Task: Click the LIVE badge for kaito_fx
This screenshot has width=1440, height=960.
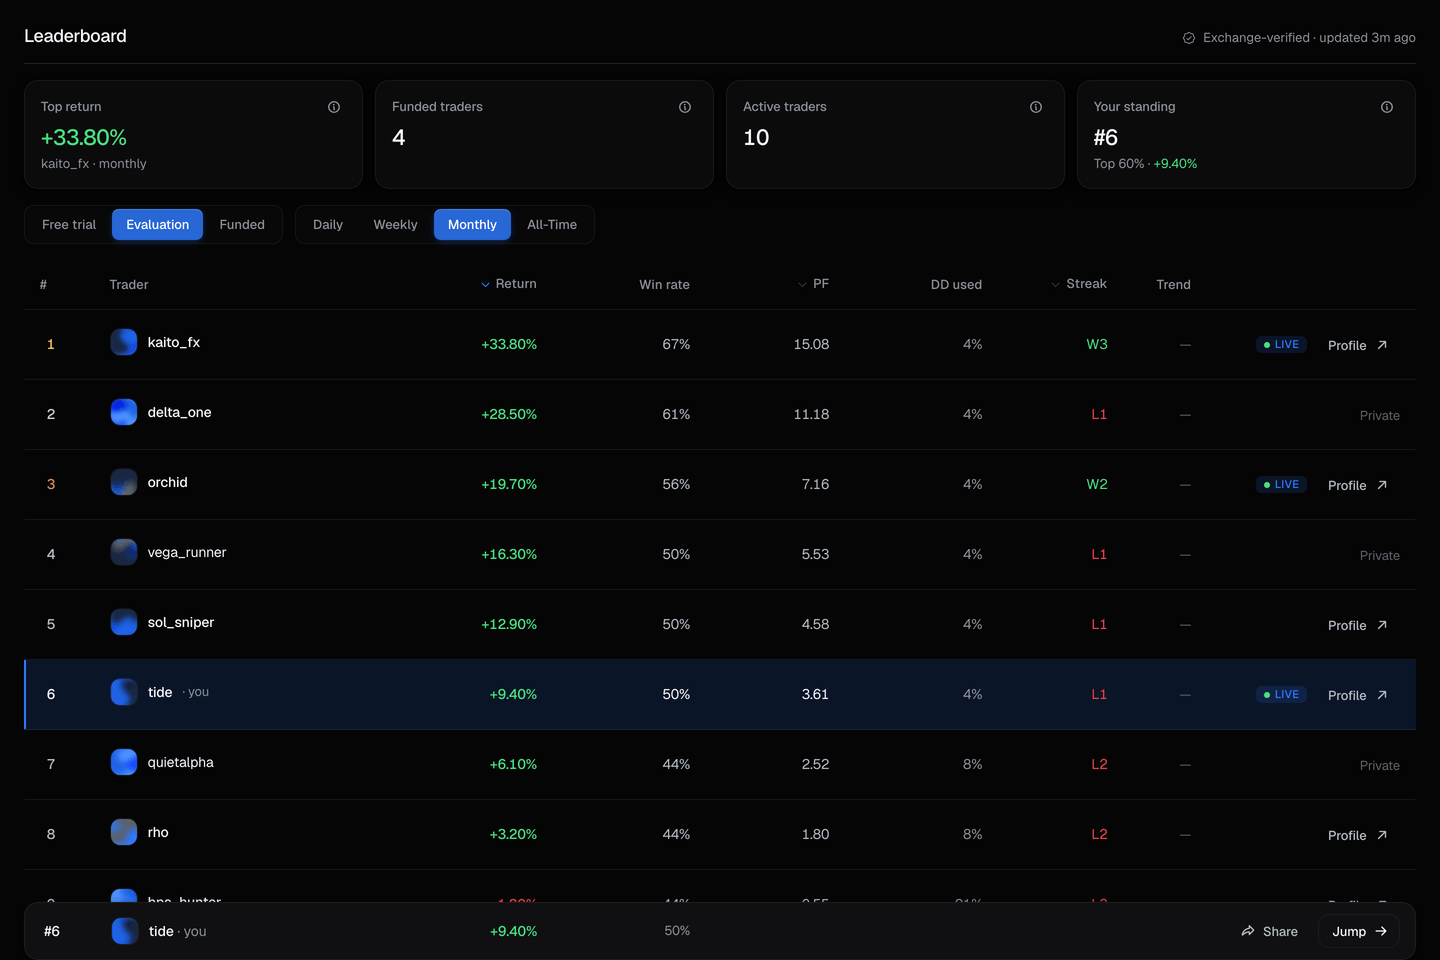Action: (1281, 344)
